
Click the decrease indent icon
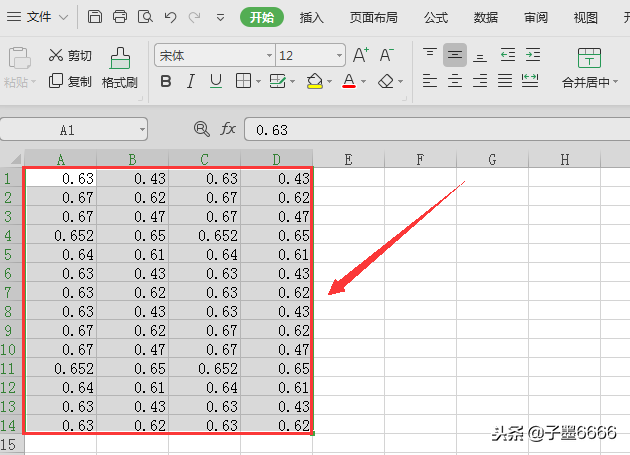pos(508,55)
